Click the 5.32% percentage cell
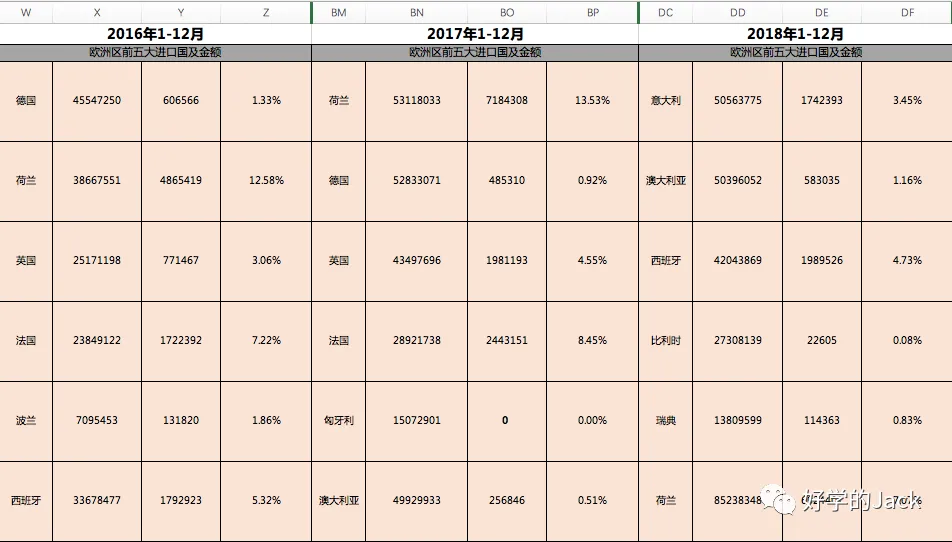The width and height of the screenshot is (952, 542). pos(266,502)
